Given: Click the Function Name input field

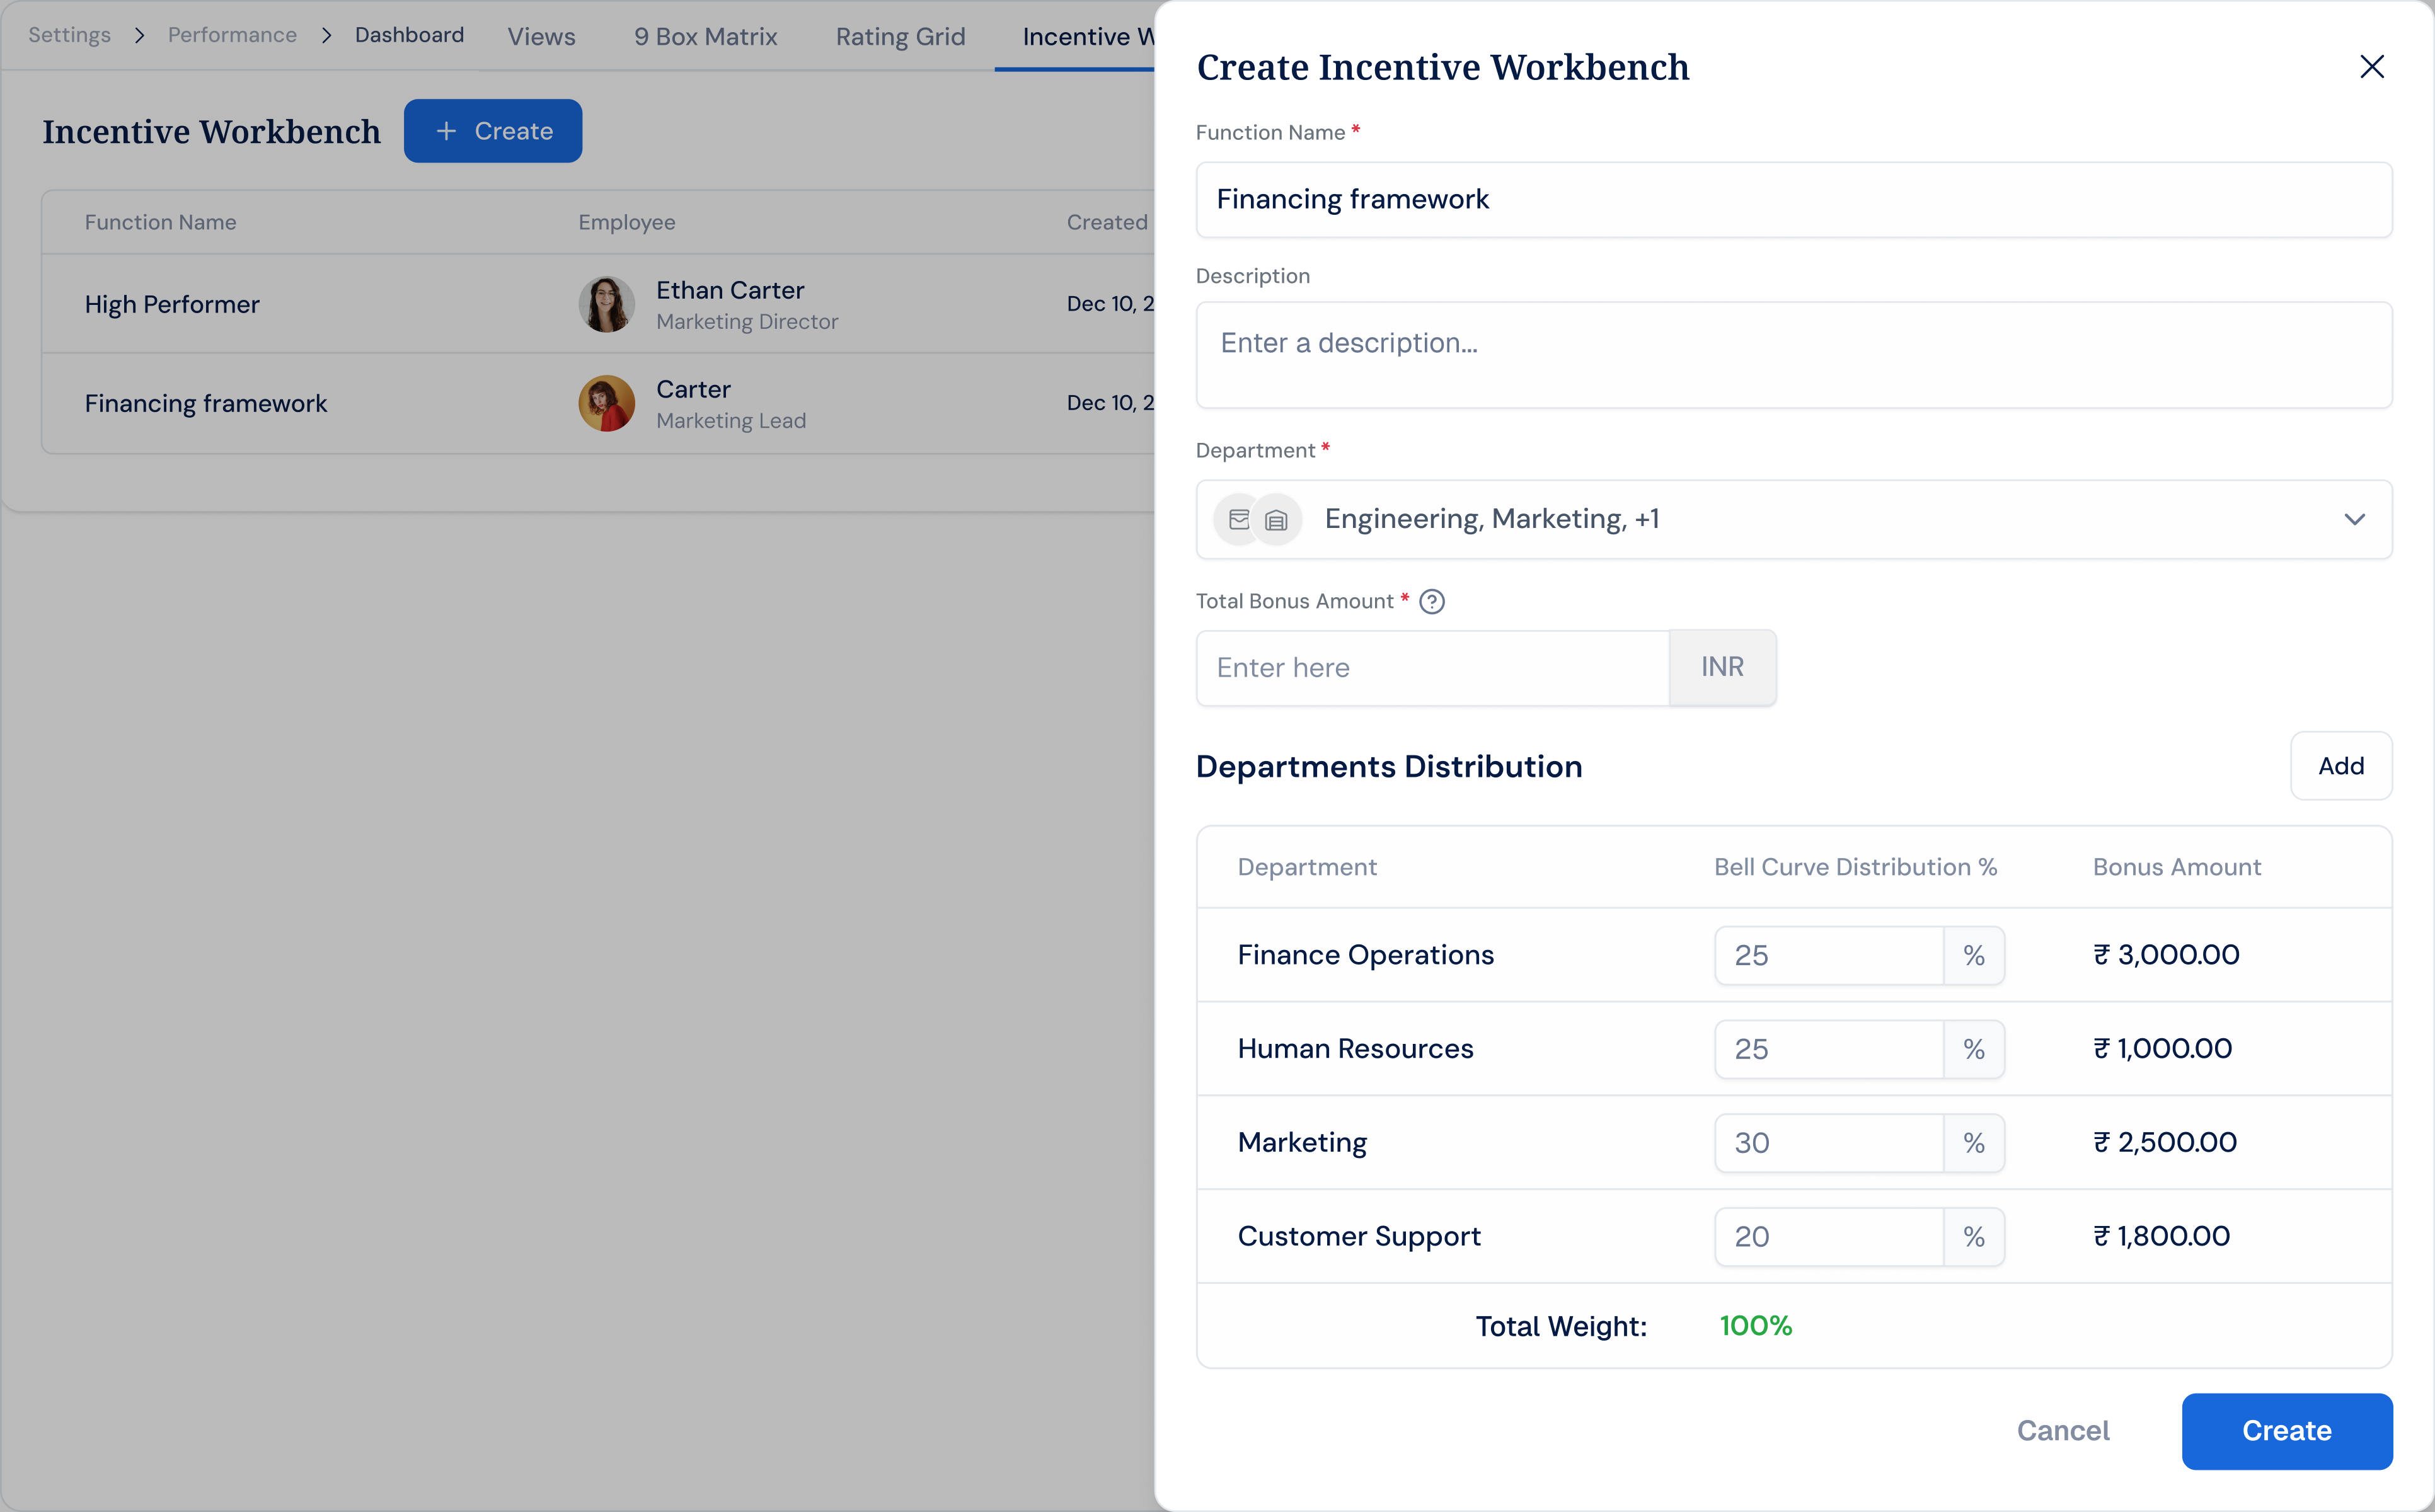Looking at the screenshot, I should click(x=1793, y=199).
